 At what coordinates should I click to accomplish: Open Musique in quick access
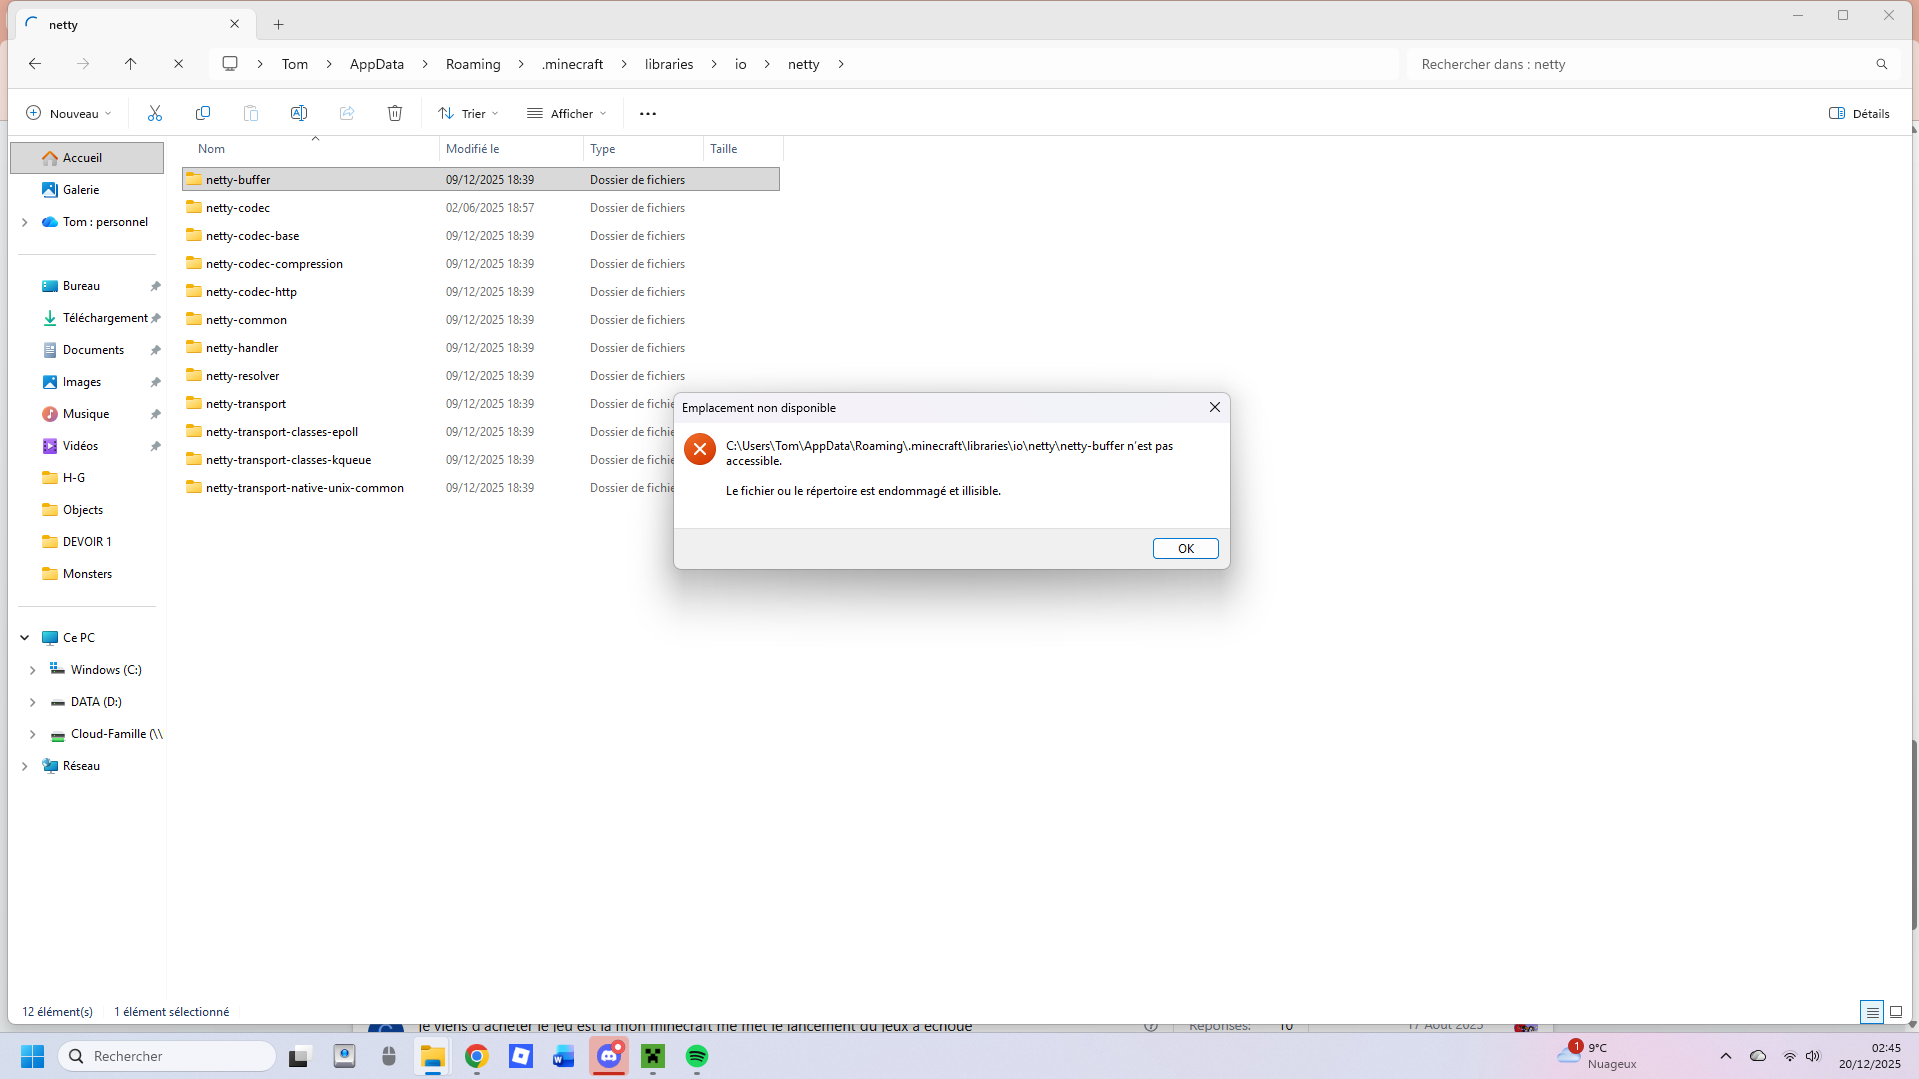click(87, 414)
